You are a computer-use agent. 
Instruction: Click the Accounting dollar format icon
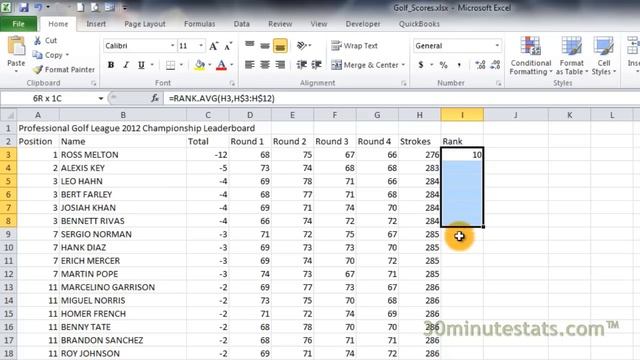click(421, 64)
